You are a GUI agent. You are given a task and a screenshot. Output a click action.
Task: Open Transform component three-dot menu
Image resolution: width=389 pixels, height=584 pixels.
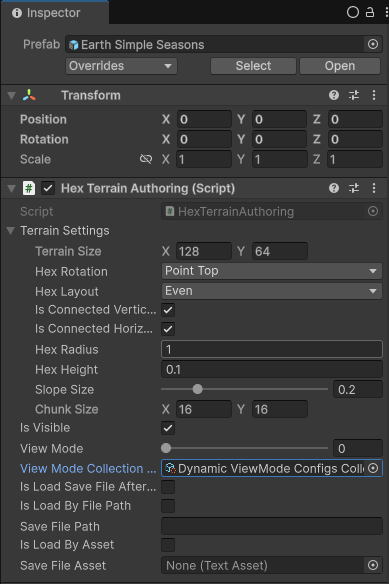(374, 95)
